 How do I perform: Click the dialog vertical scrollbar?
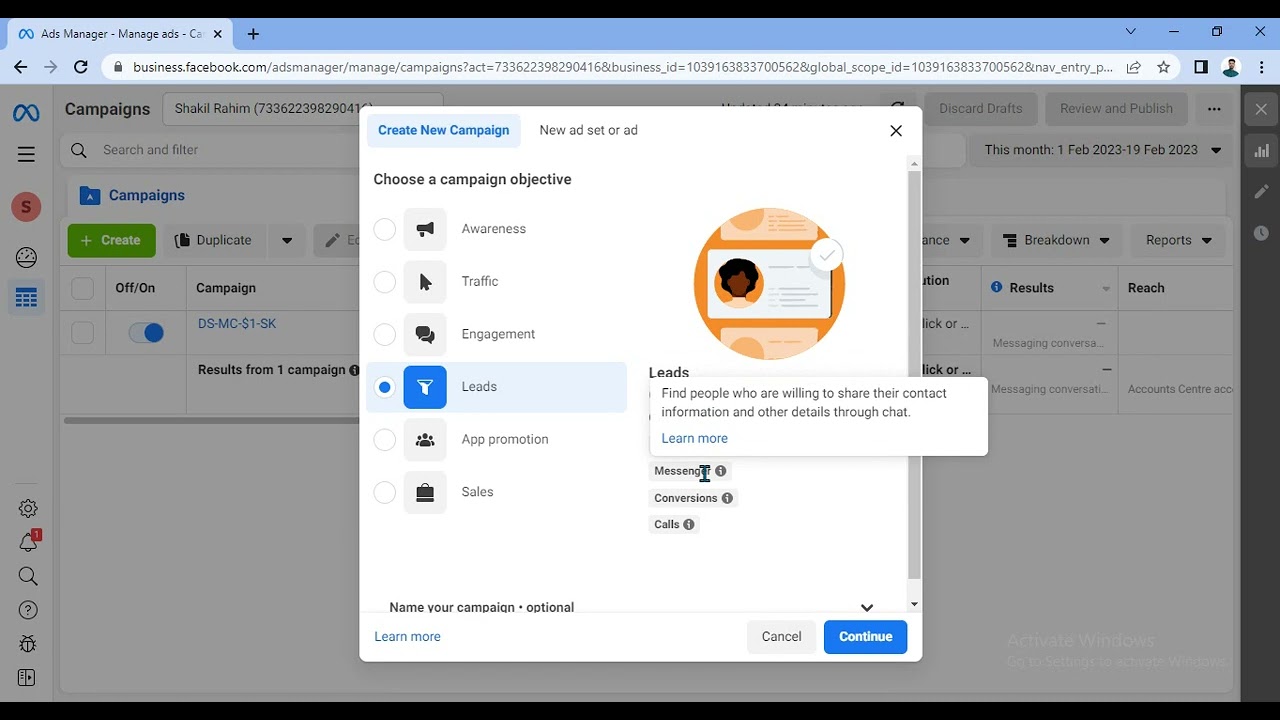coord(914,375)
